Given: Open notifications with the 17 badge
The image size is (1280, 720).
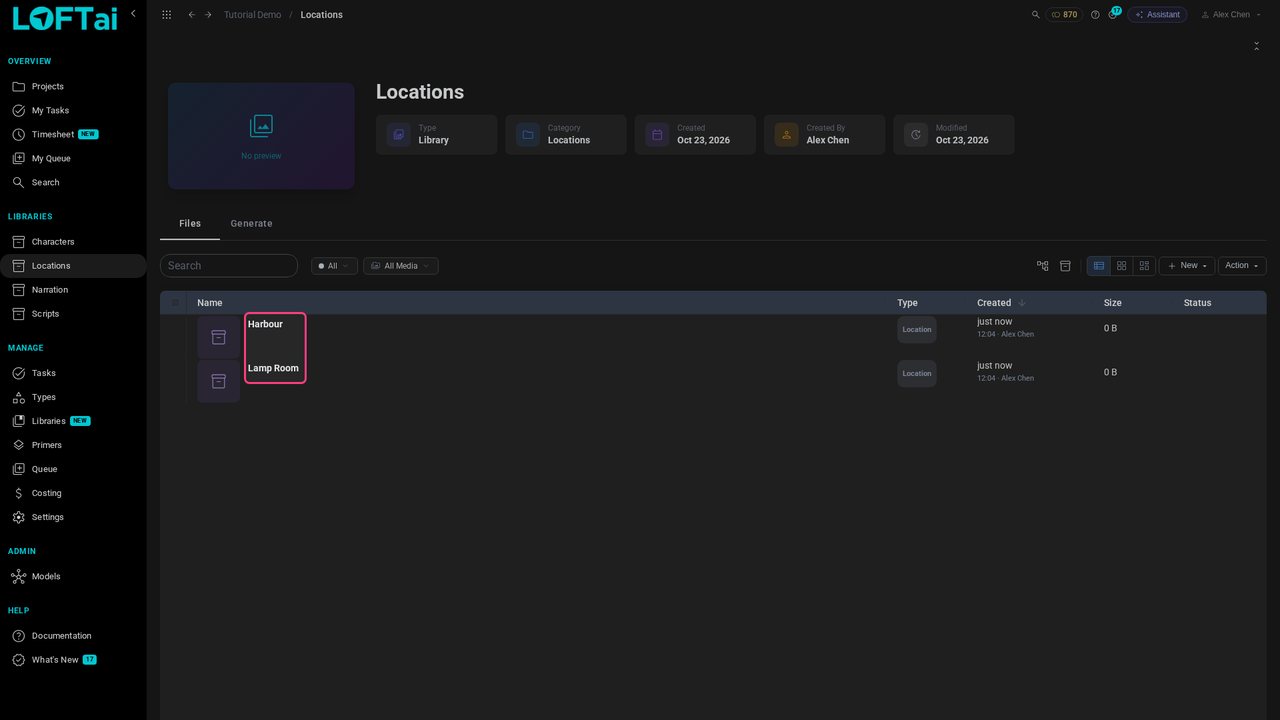Looking at the screenshot, I should [1113, 14].
